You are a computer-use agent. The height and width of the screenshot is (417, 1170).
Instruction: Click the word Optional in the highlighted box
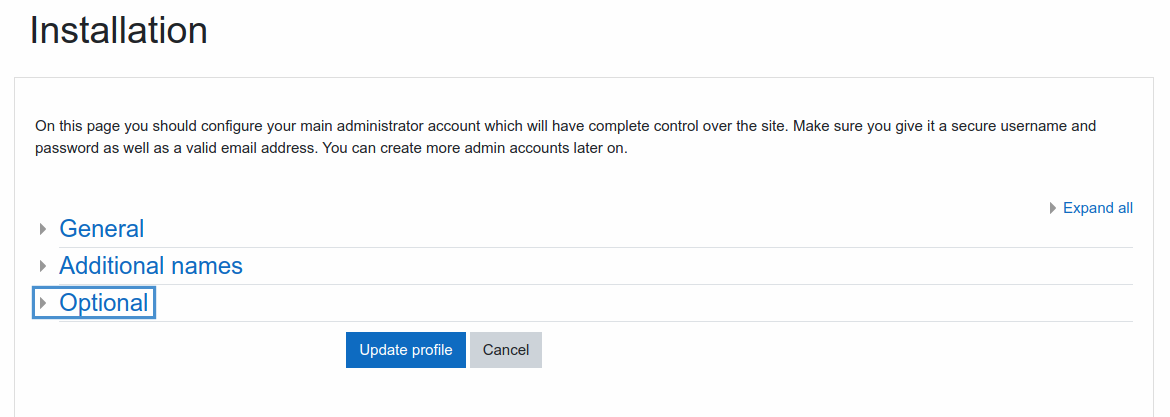[x=104, y=303]
